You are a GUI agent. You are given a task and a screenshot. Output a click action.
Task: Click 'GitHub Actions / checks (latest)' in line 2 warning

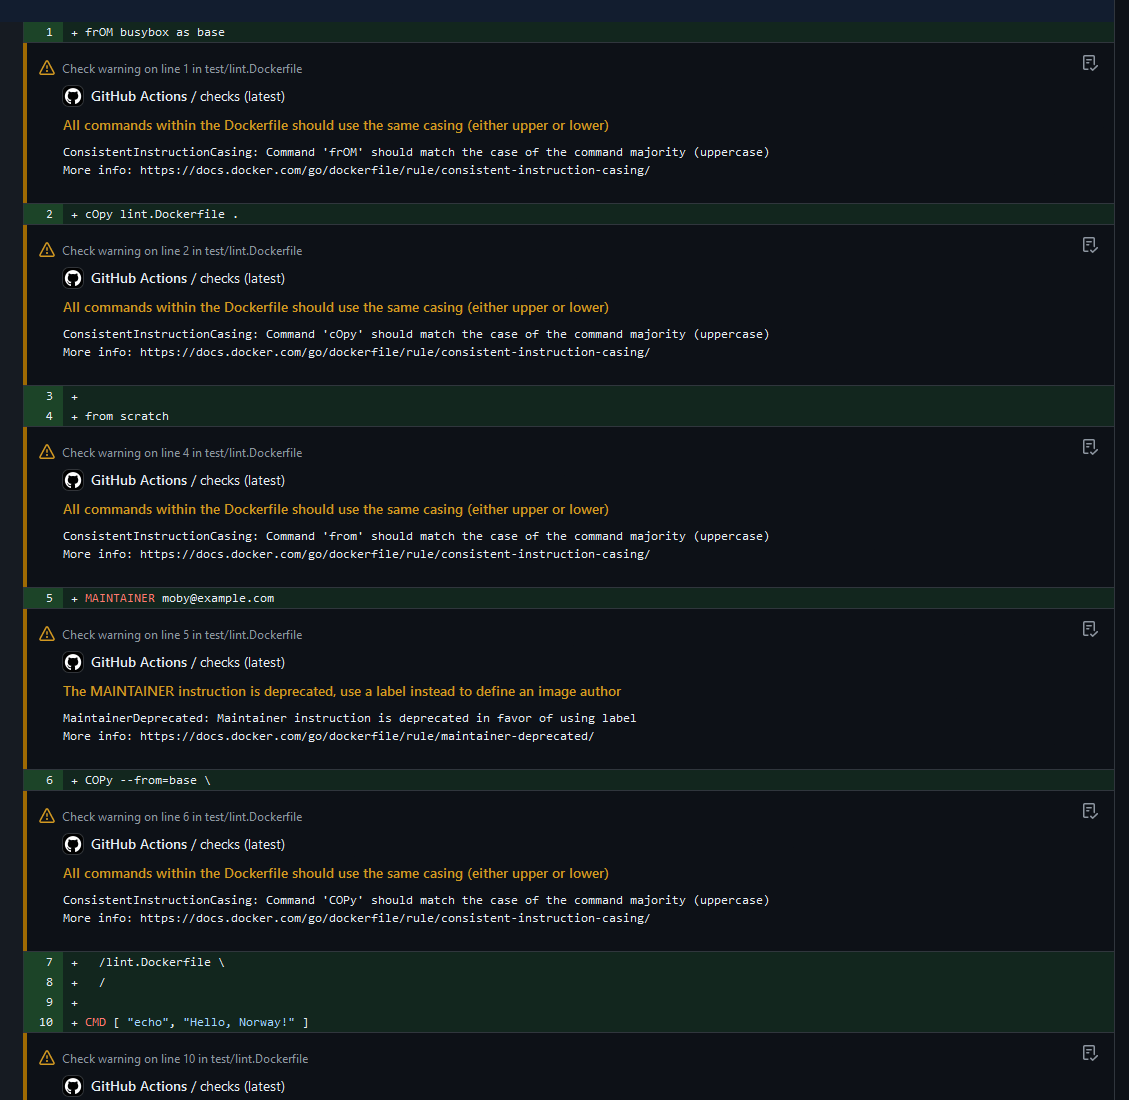(187, 278)
